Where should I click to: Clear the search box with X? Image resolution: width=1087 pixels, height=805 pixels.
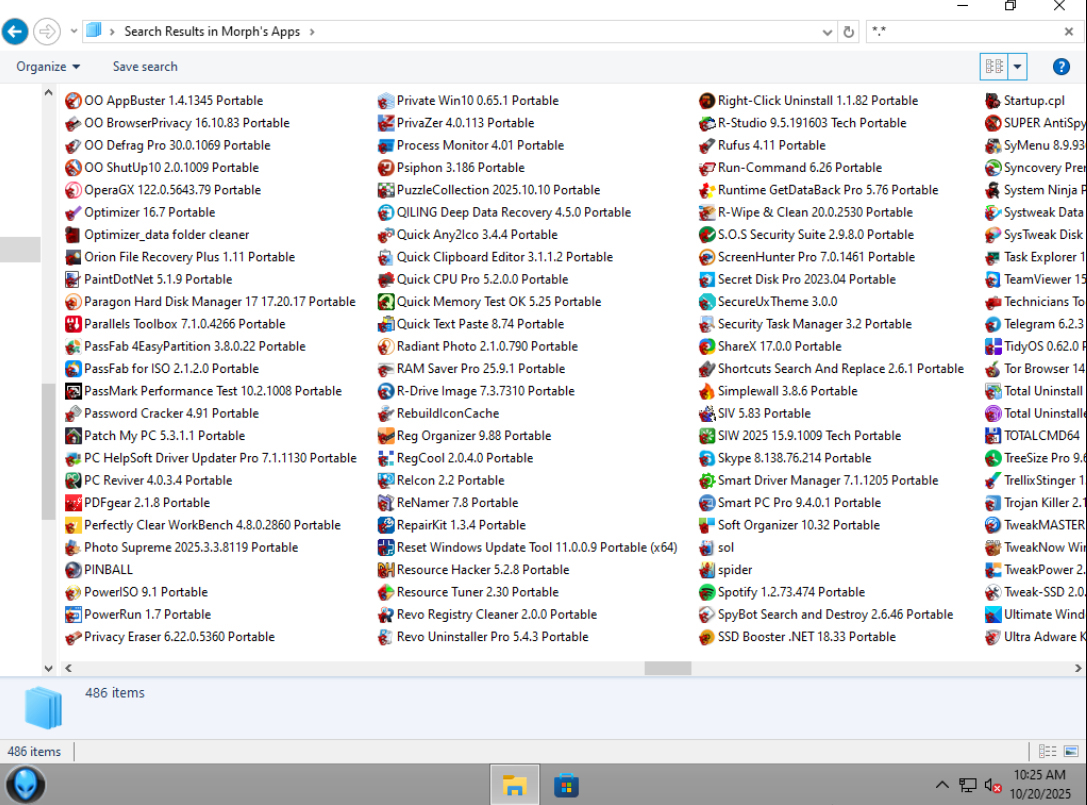click(x=1068, y=32)
